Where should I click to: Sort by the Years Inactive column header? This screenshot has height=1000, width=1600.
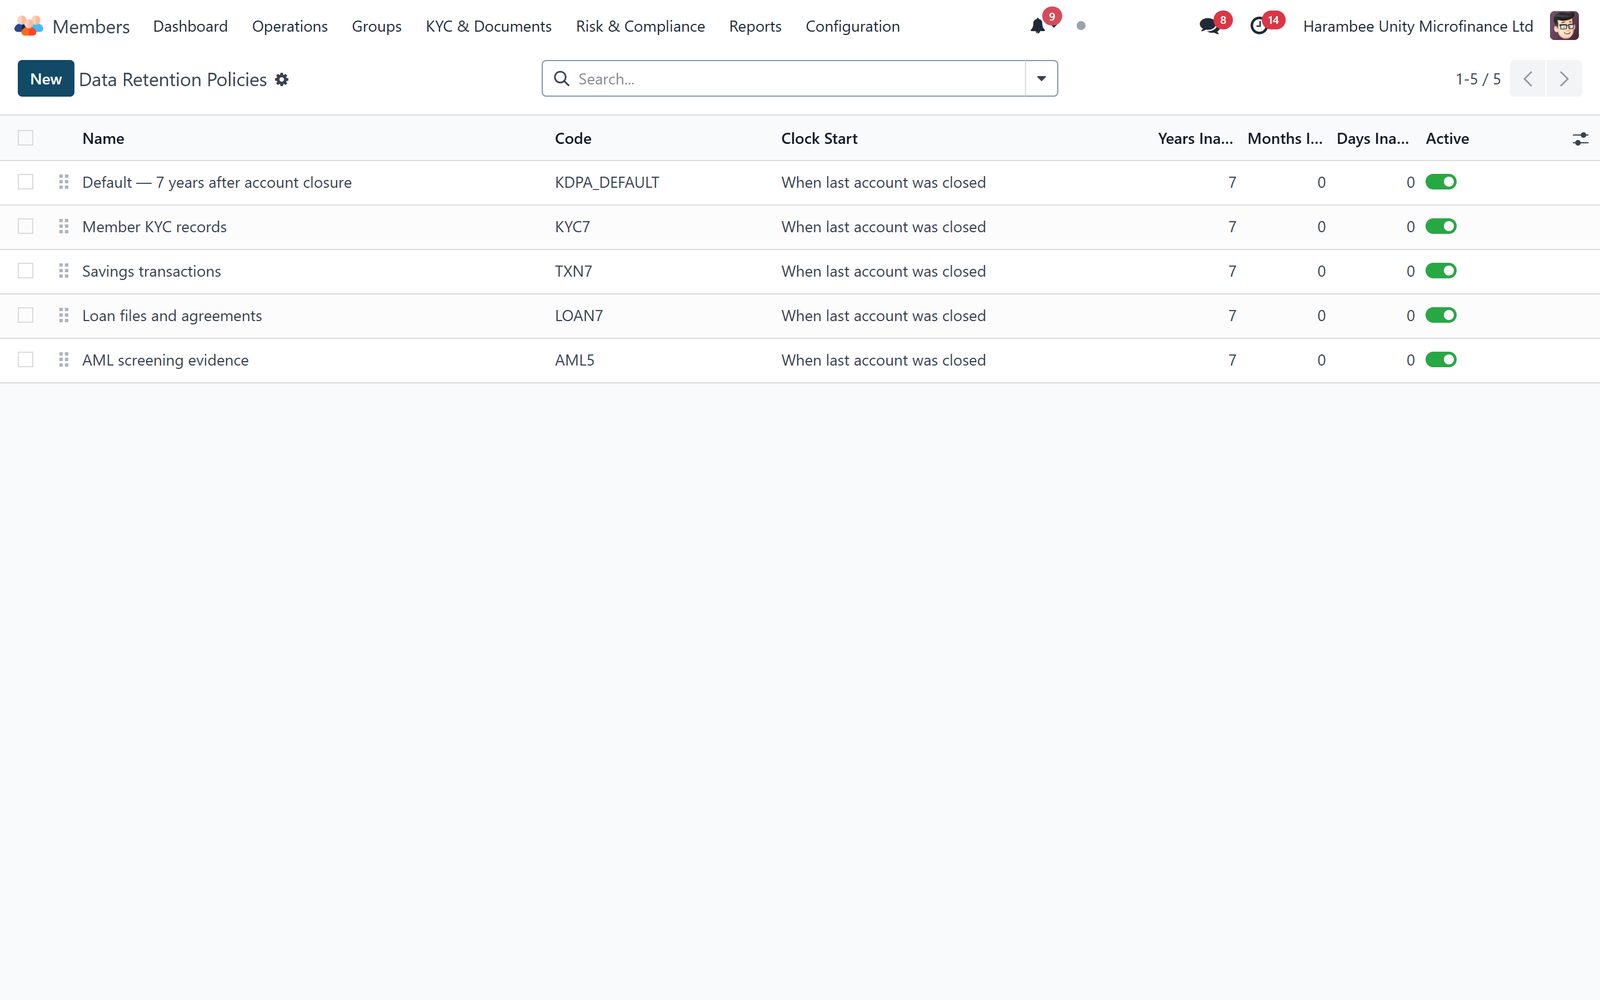point(1195,139)
